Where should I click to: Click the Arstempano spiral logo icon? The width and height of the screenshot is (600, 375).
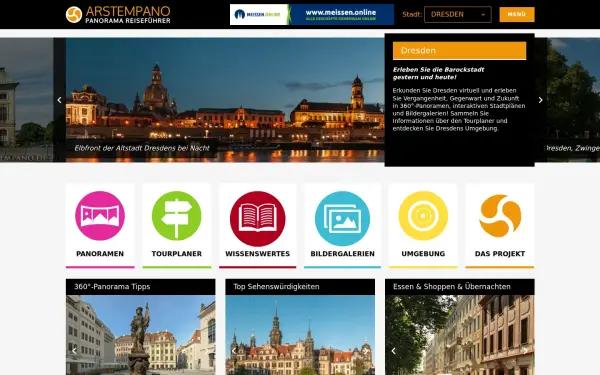[x=74, y=15]
